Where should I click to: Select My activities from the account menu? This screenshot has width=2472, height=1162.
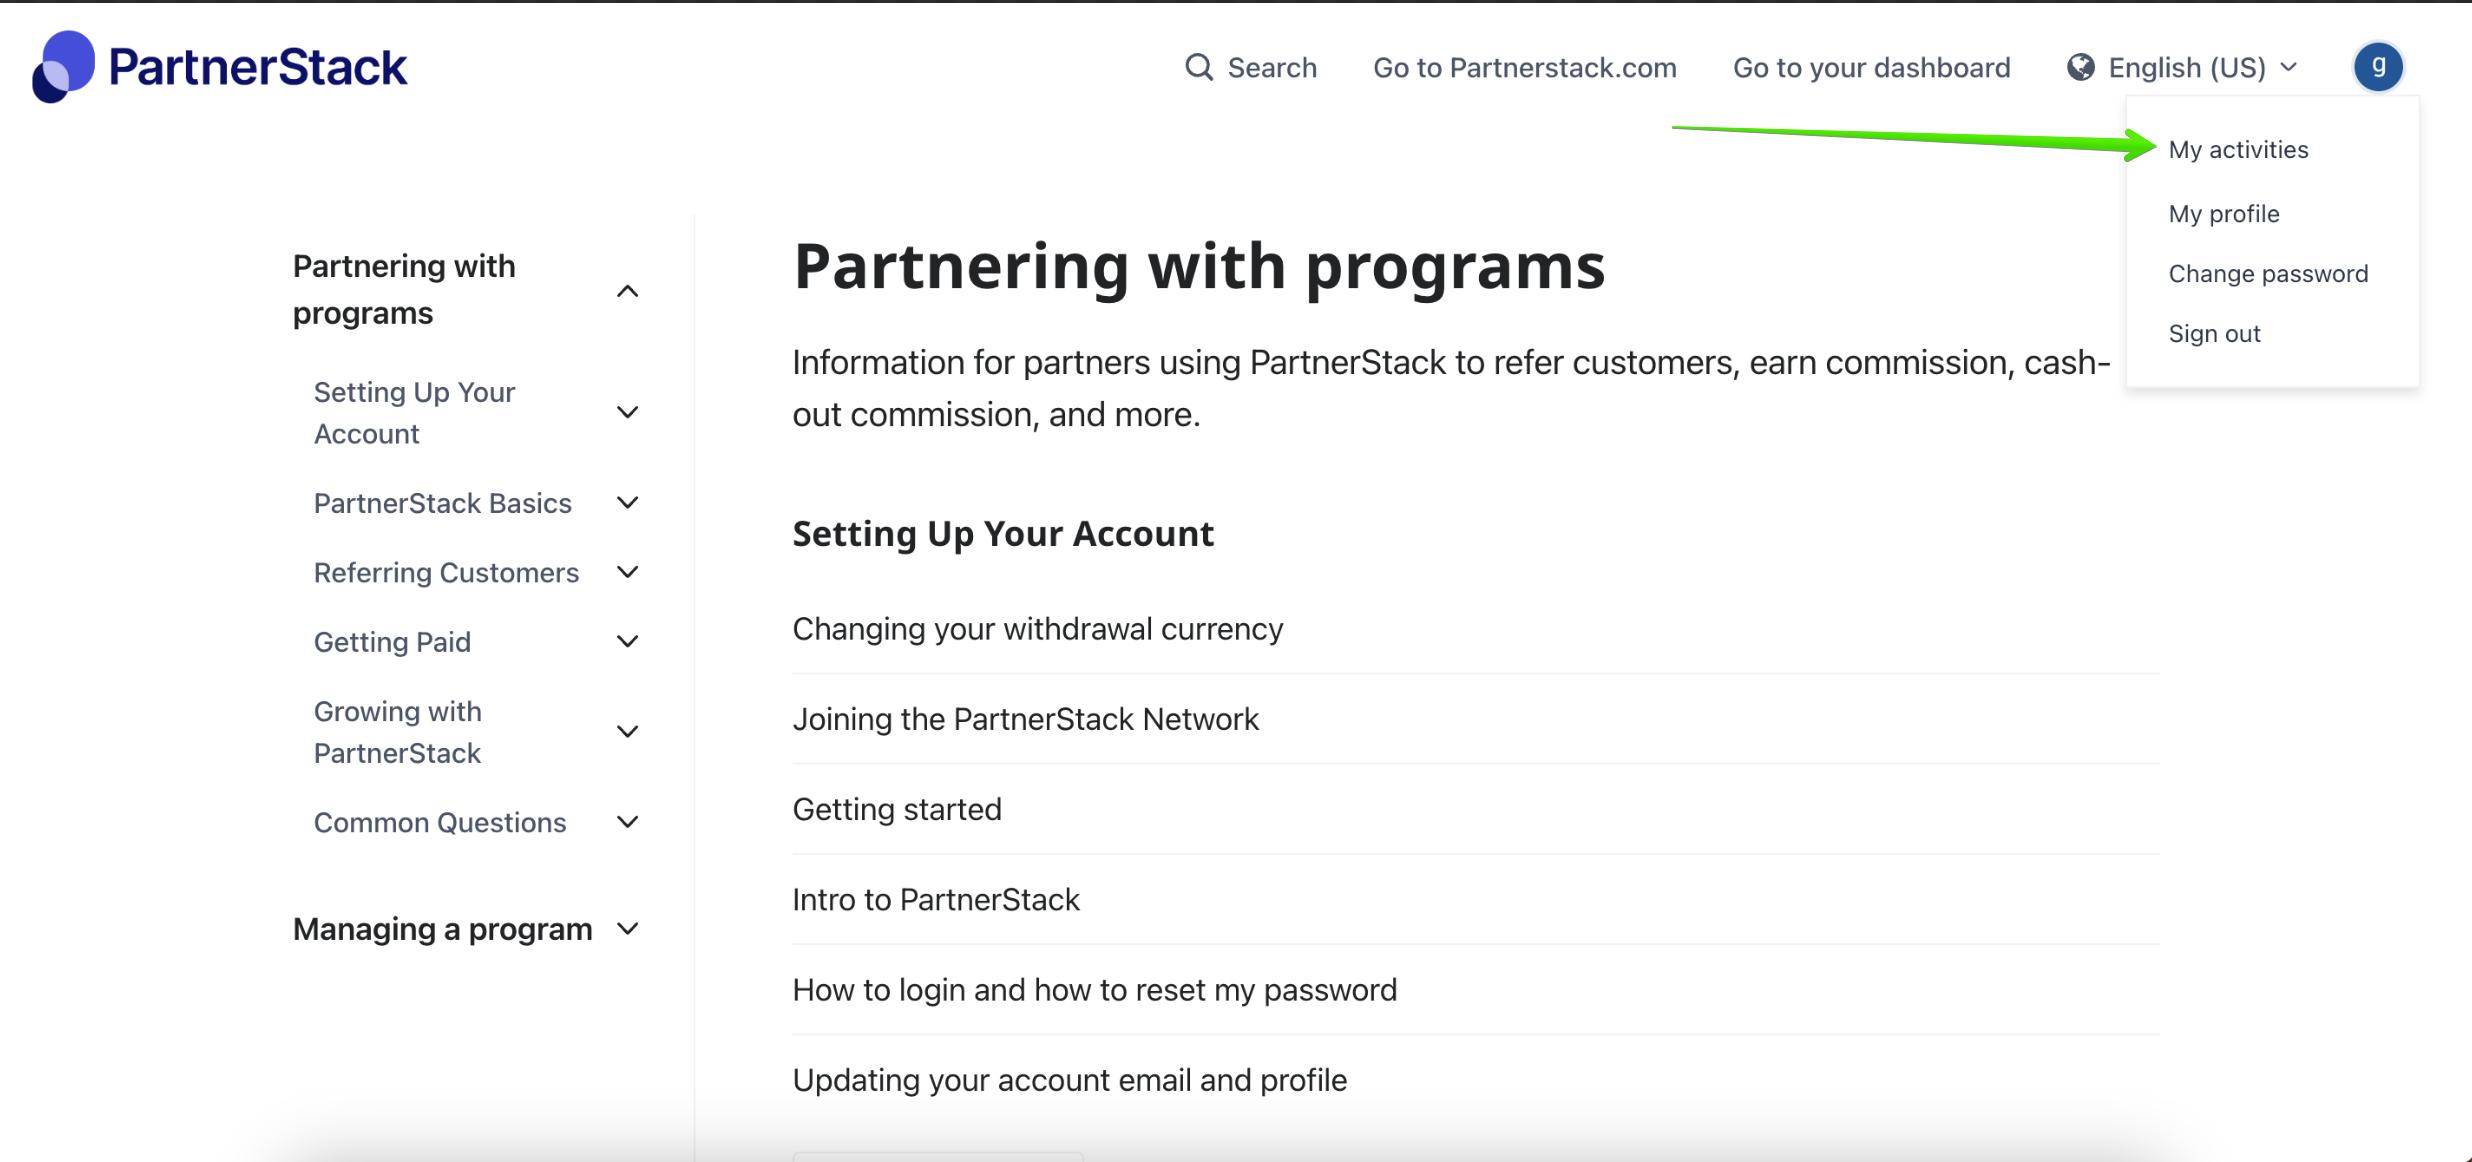[x=2238, y=148]
